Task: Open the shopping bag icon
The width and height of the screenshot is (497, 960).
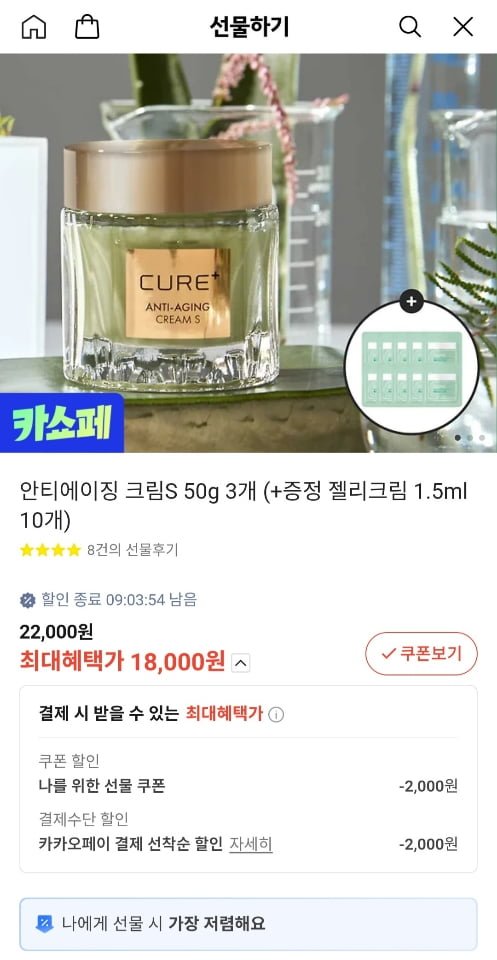Action: (87, 27)
